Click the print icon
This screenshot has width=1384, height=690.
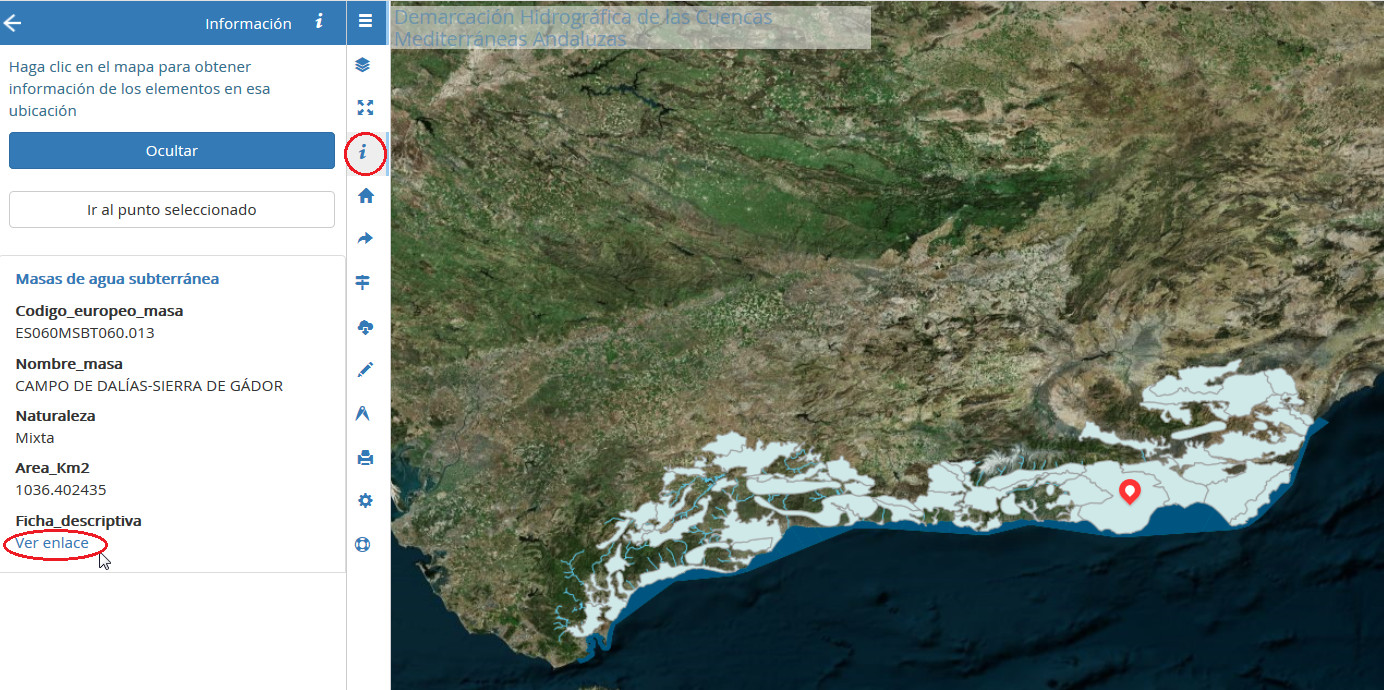point(365,458)
